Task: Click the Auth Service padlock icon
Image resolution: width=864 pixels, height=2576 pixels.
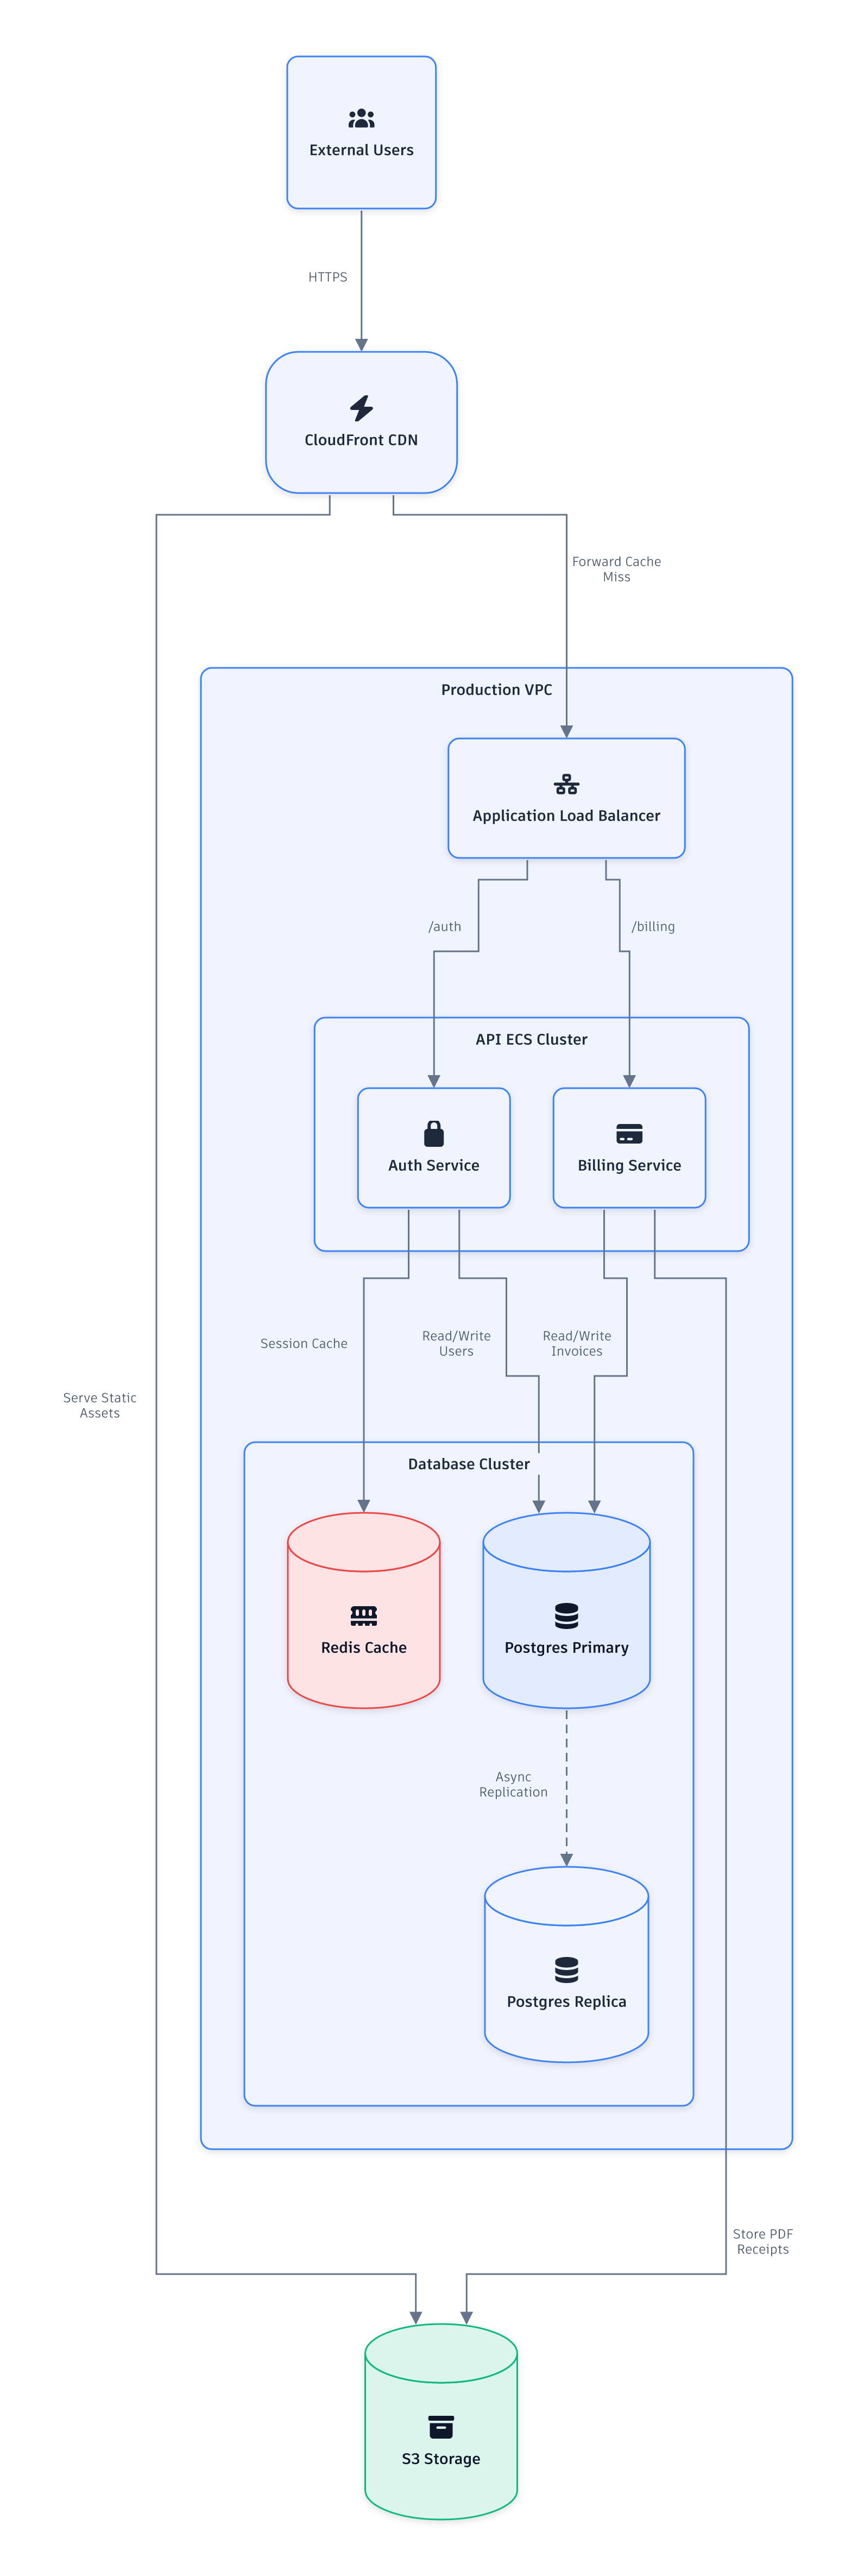Action: (434, 1133)
